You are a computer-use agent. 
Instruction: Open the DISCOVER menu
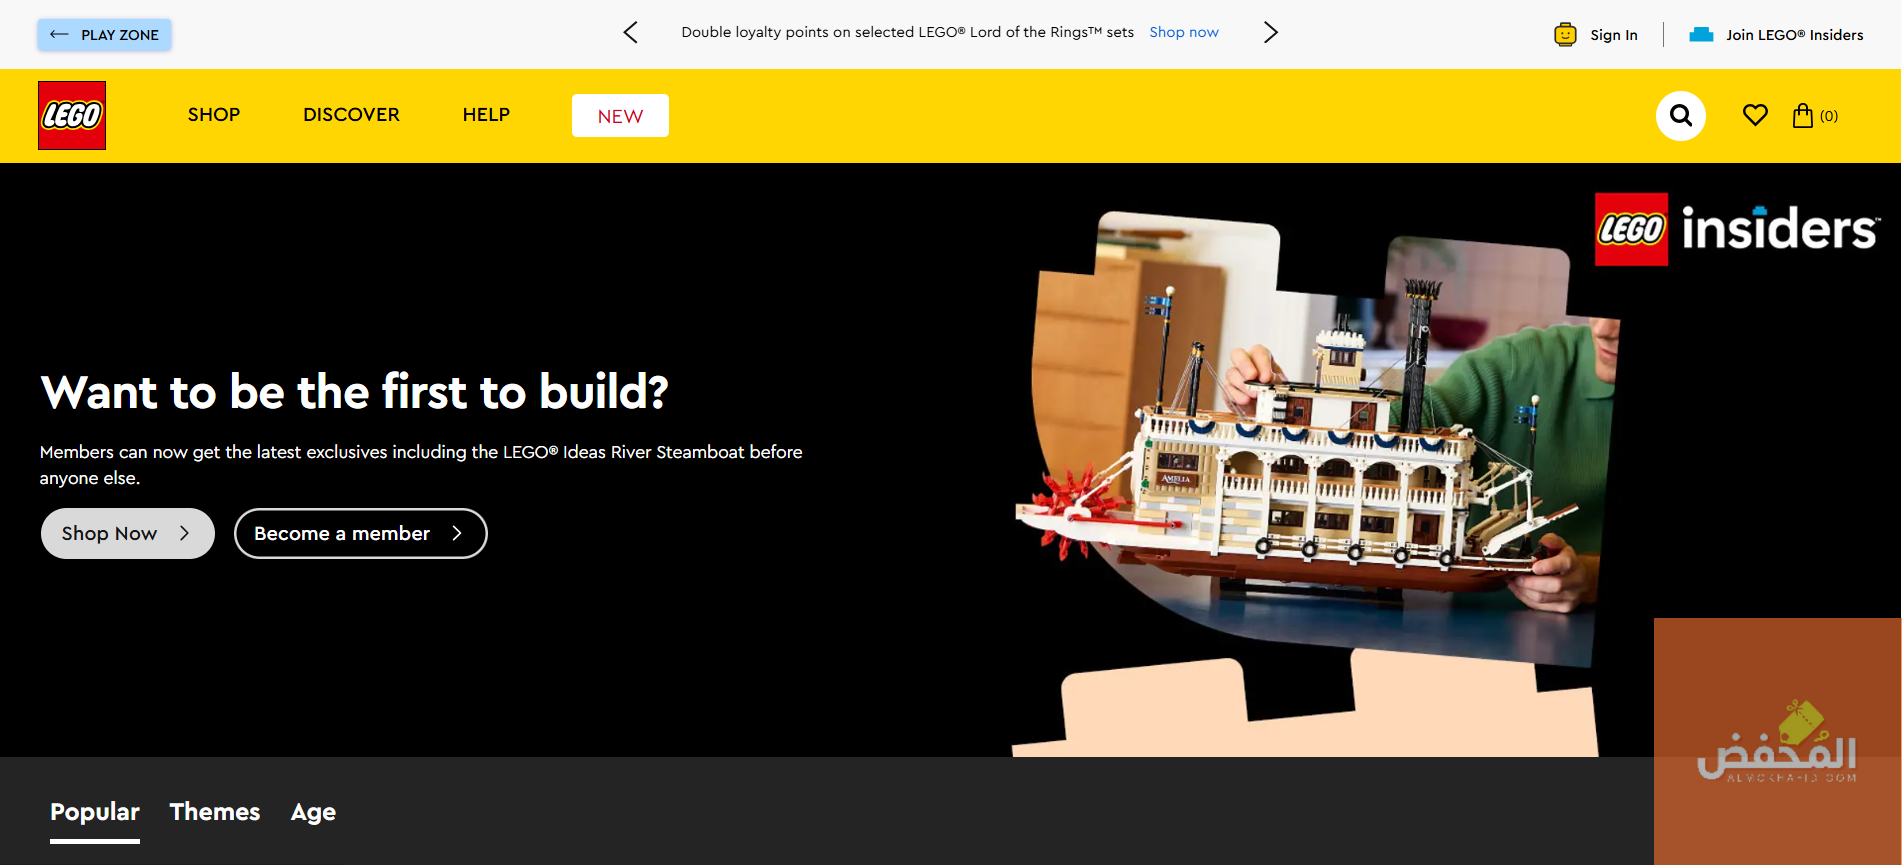351,115
